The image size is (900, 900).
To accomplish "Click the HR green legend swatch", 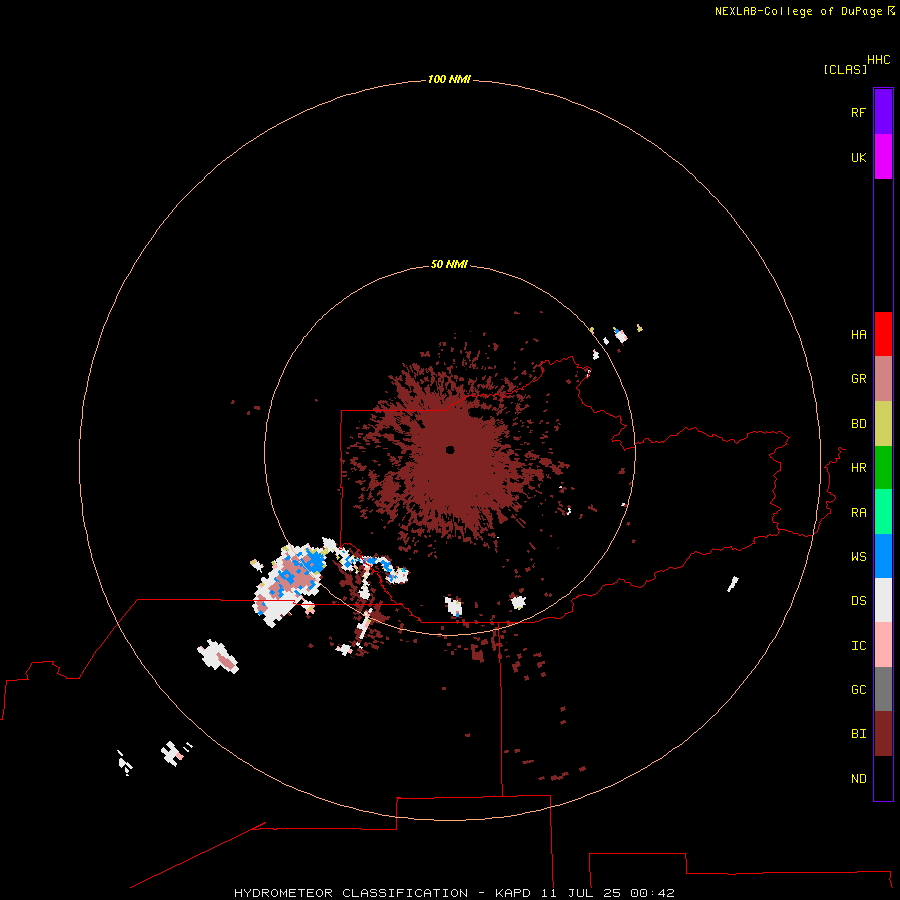I will point(883,468).
